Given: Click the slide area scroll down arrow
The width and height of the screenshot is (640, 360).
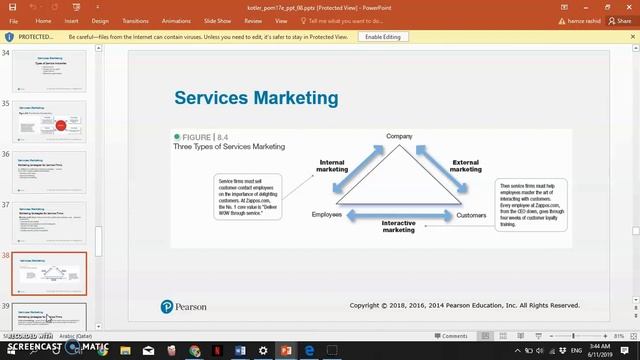Looking at the screenshot, I should (636, 300).
